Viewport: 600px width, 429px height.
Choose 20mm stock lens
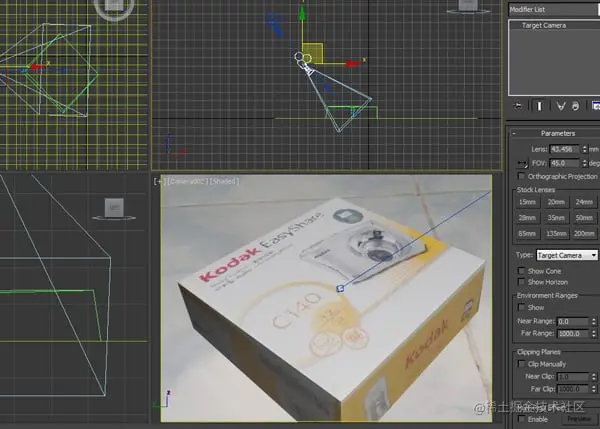556,202
